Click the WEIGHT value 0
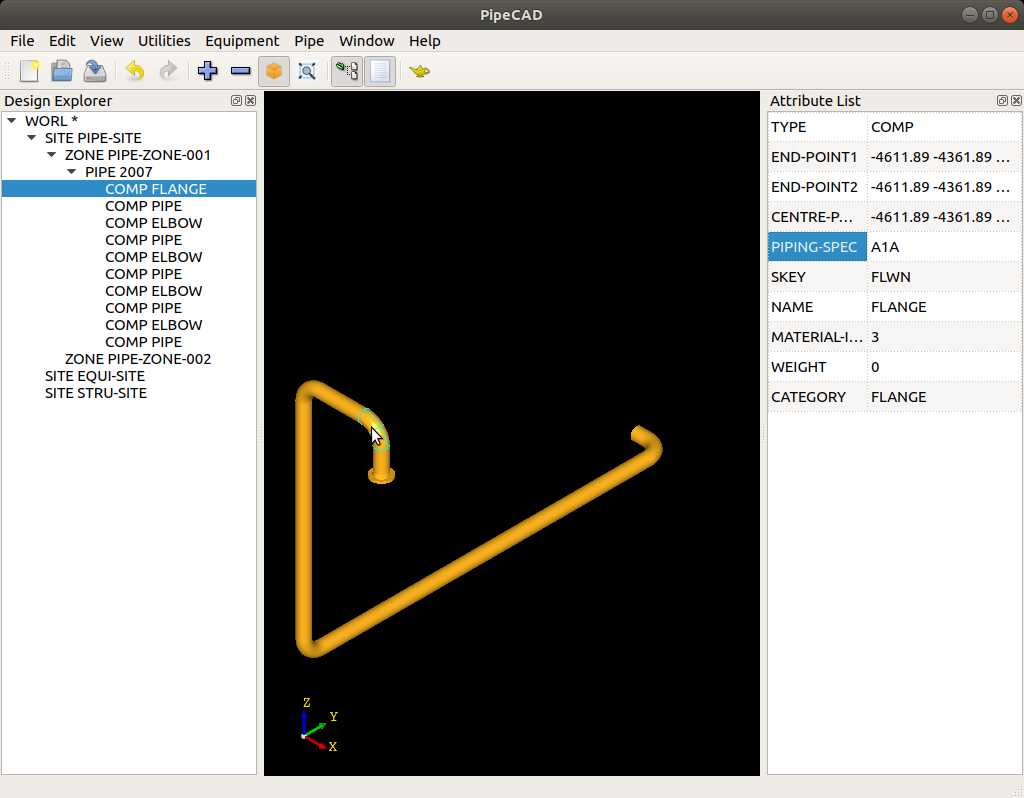The height and width of the screenshot is (798, 1024). 944,367
